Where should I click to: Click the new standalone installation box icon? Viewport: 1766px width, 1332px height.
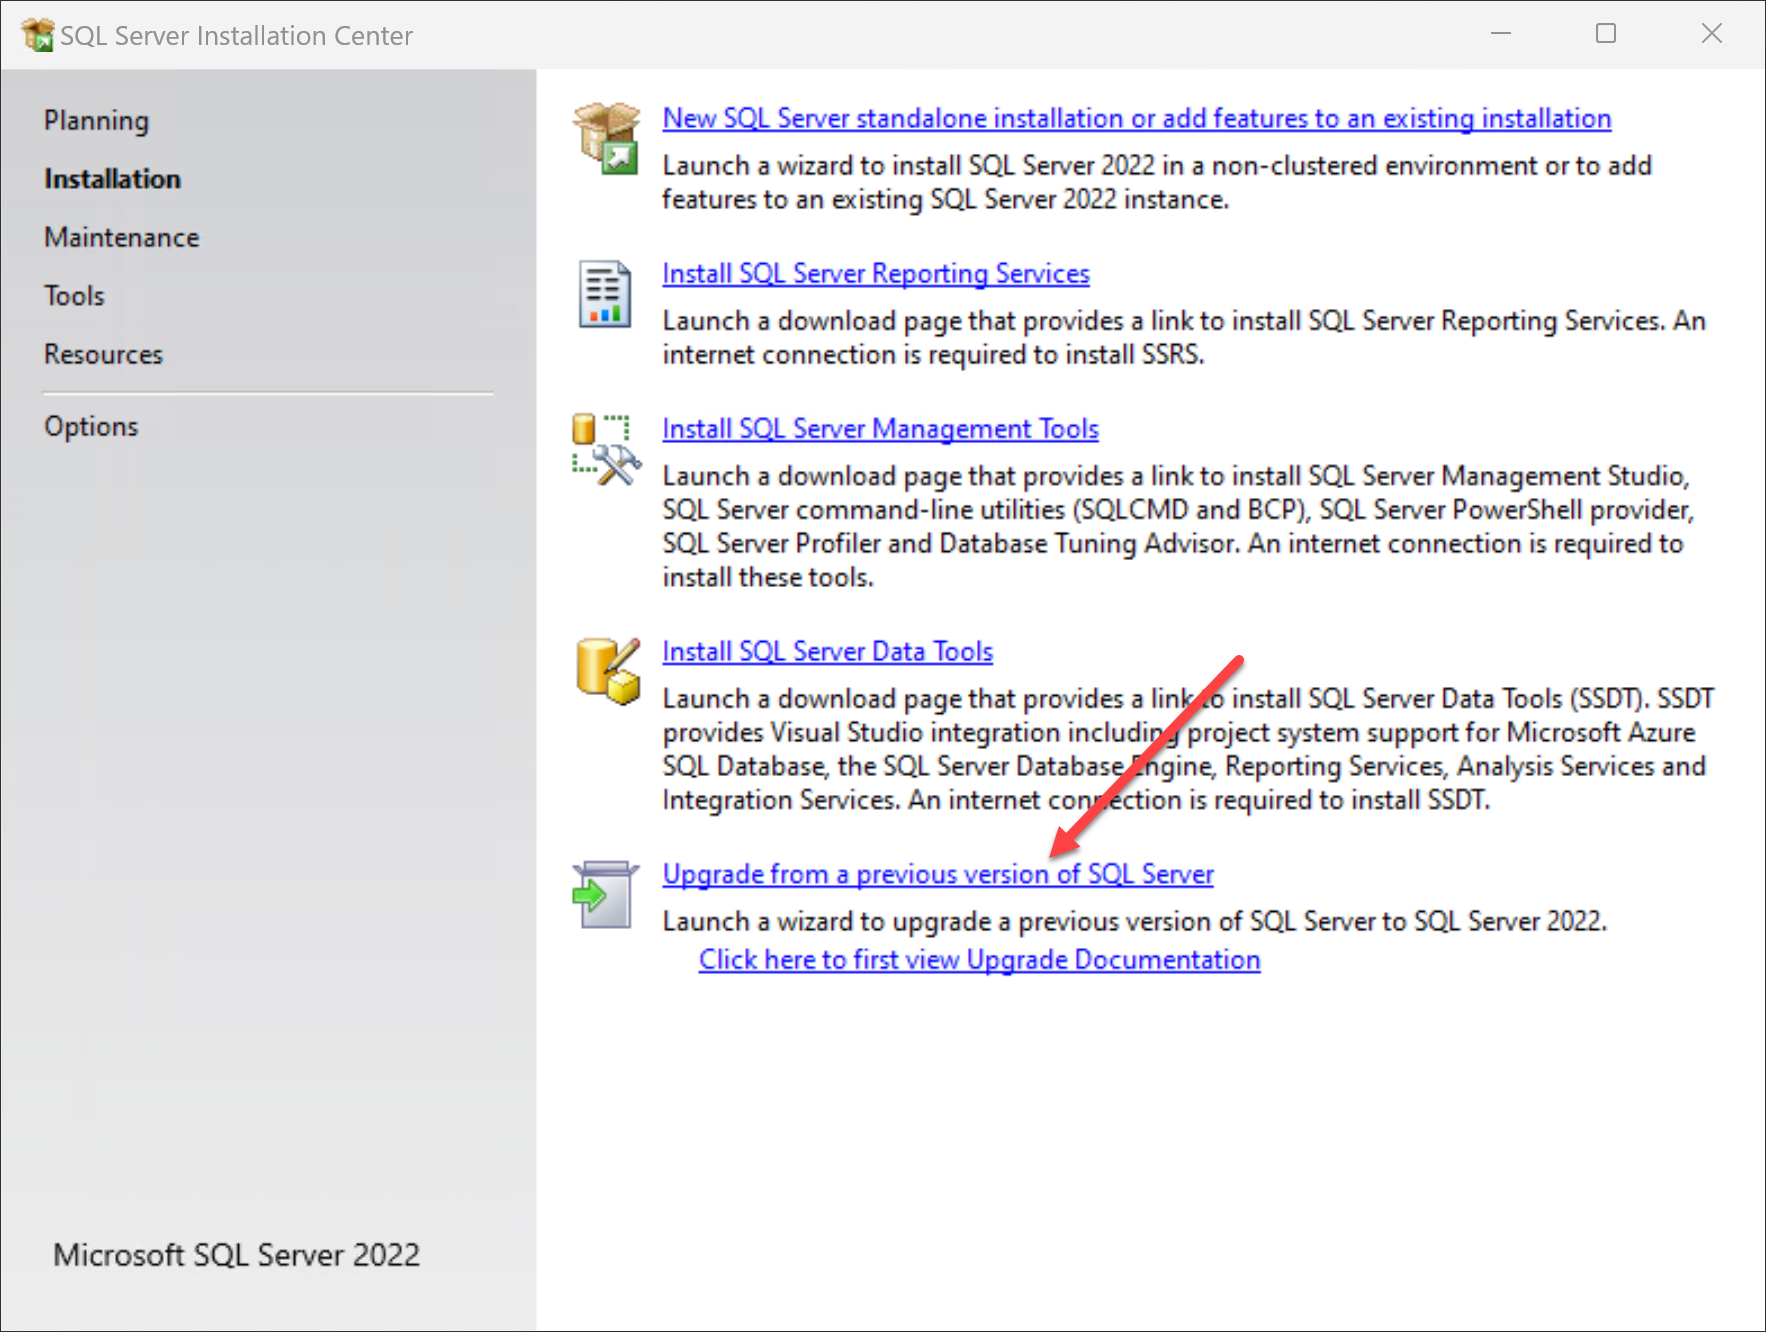click(x=606, y=138)
